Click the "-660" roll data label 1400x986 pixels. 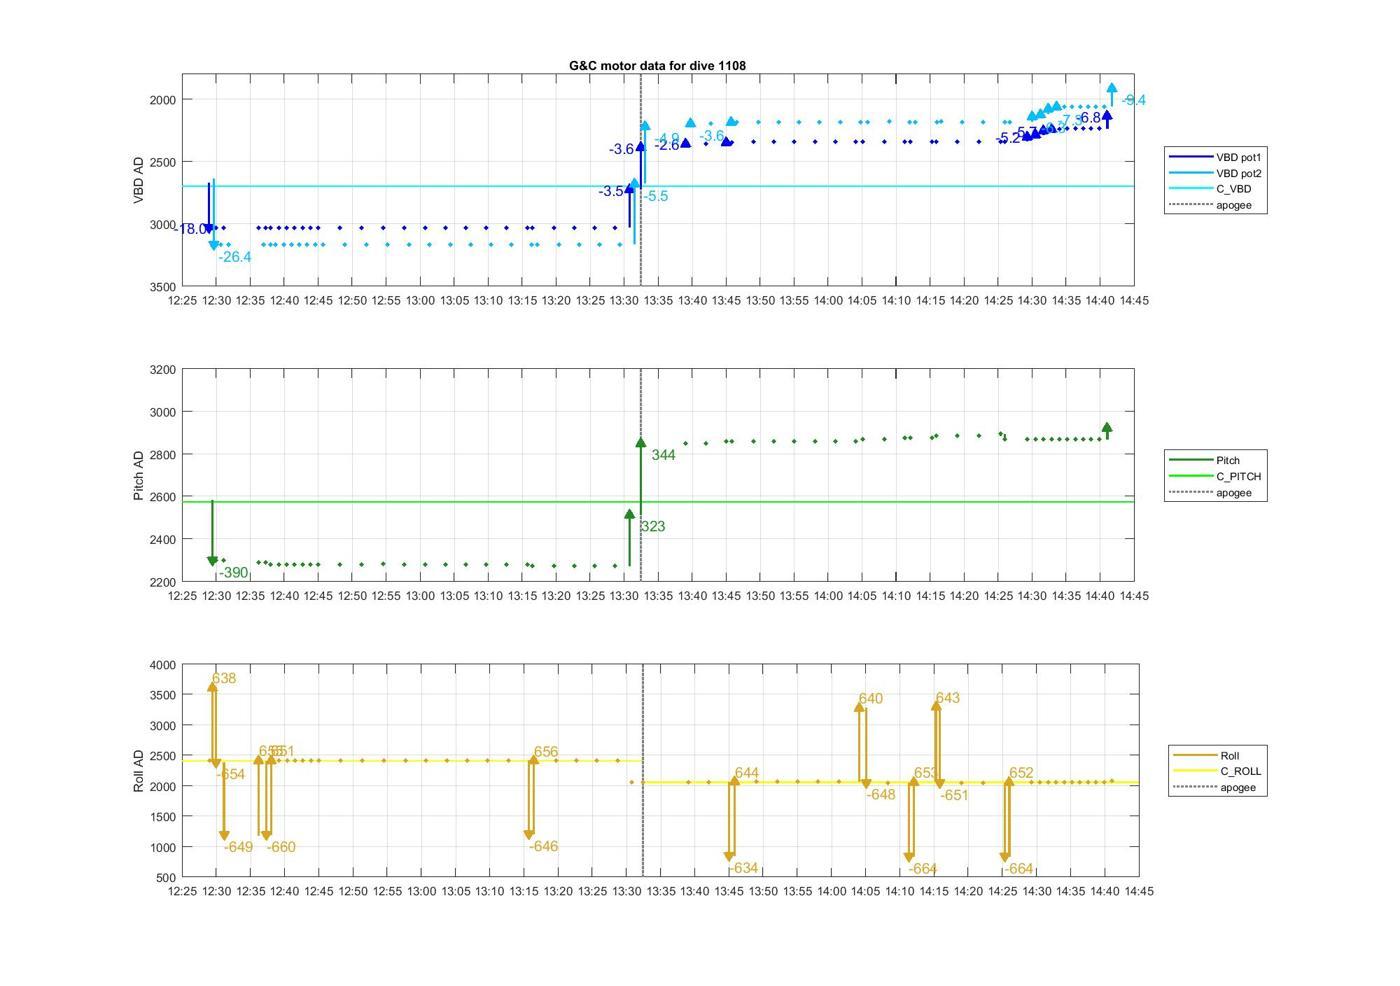pos(281,847)
